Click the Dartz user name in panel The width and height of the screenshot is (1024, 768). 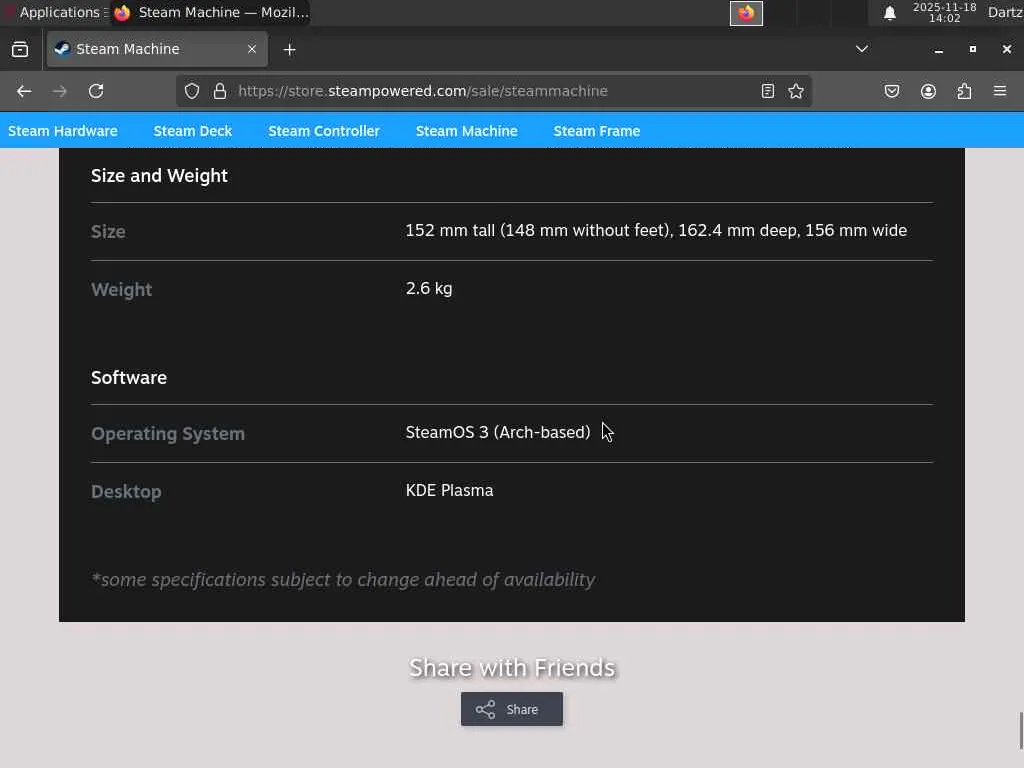pos(1005,12)
